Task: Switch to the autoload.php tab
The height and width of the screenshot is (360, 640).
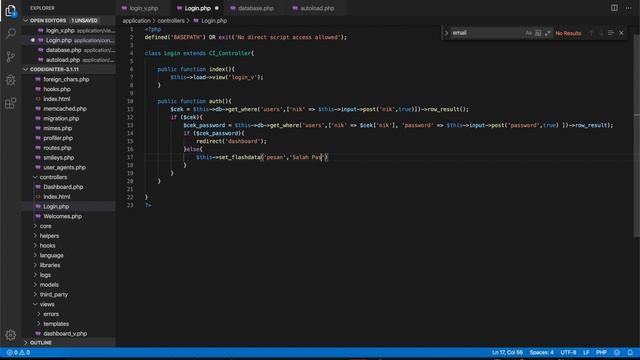Action: pyautogui.click(x=317, y=8)
